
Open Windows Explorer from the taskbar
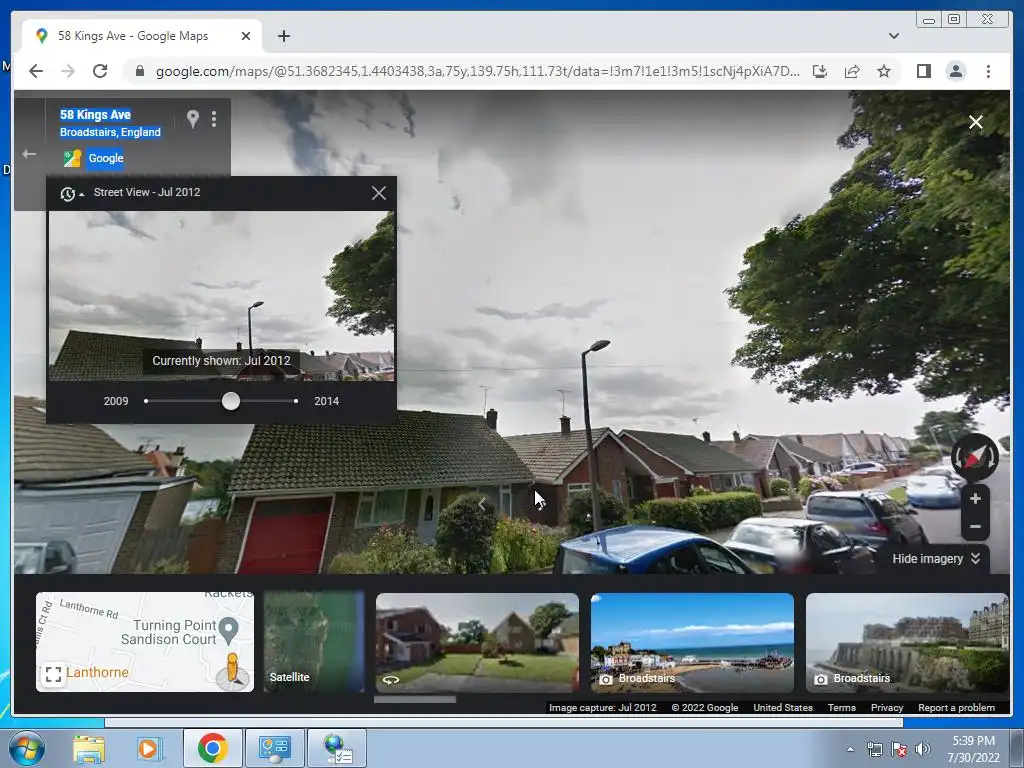click(x=88, y=748)
